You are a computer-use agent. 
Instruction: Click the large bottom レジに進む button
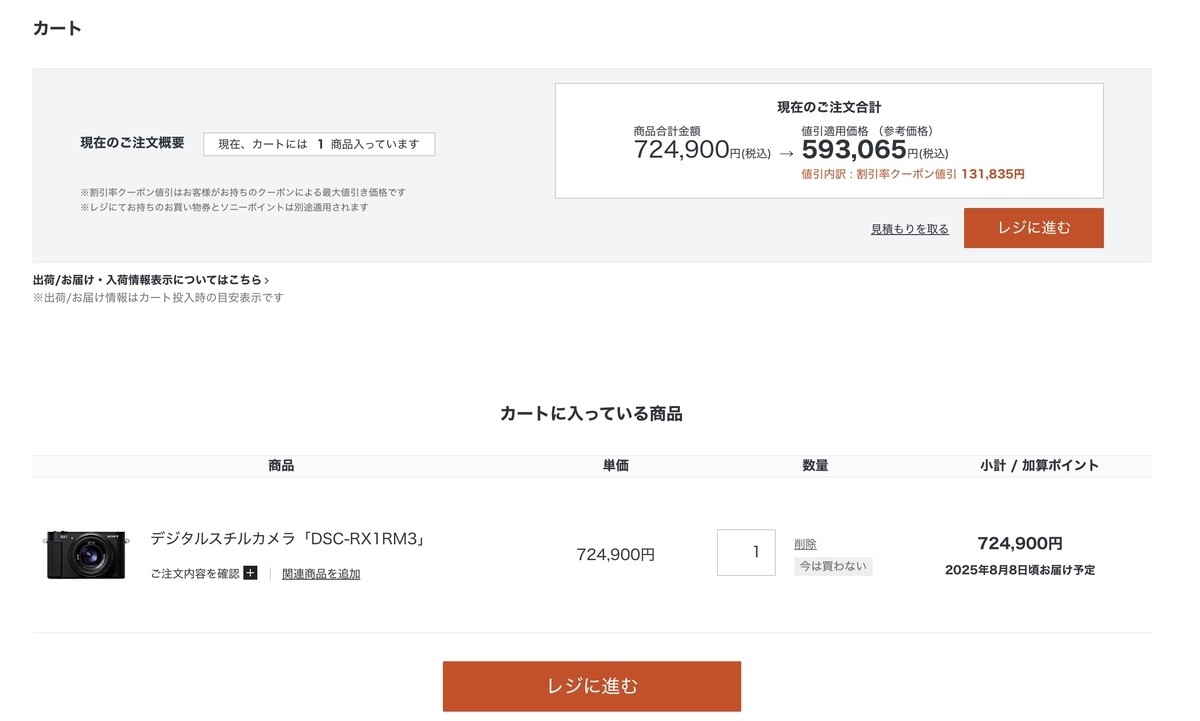(x=592, y=686)
